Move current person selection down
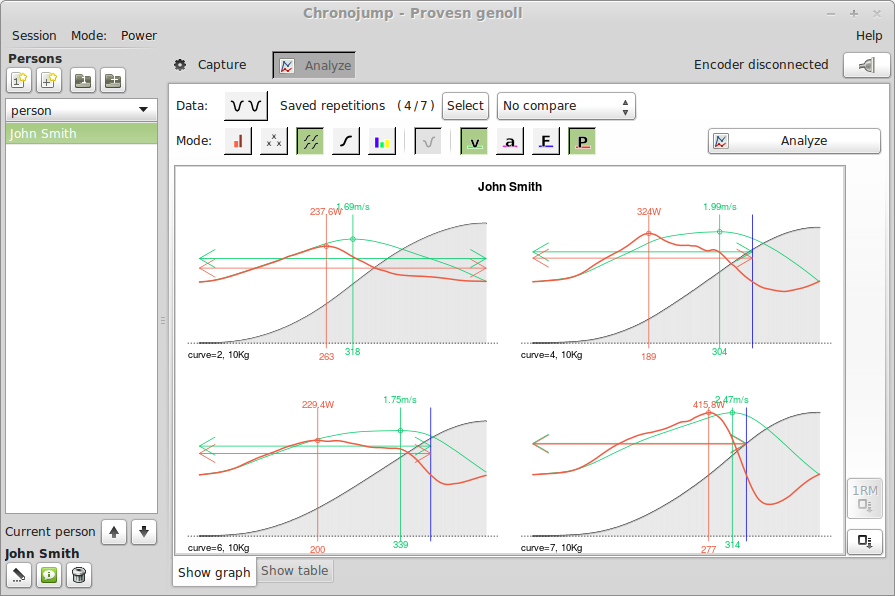Image resolution: width=895 pixels, height=596 pixels. [144, 532]
